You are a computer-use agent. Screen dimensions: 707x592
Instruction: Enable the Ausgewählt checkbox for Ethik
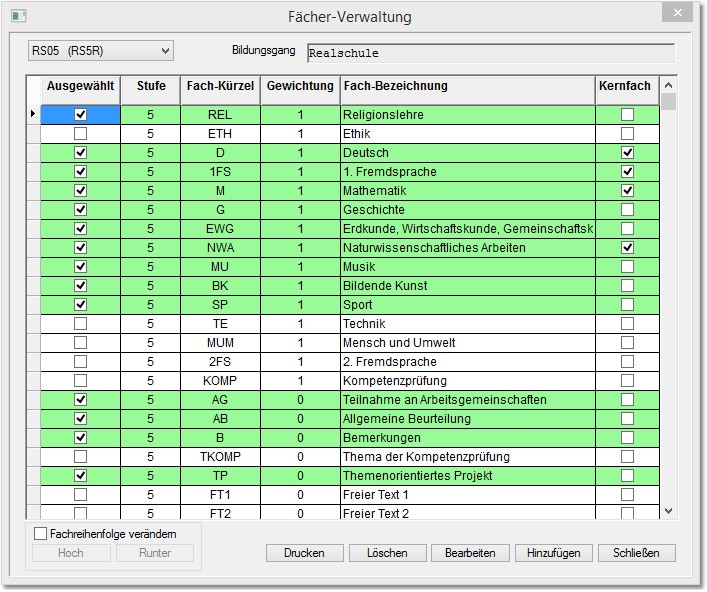81,134
